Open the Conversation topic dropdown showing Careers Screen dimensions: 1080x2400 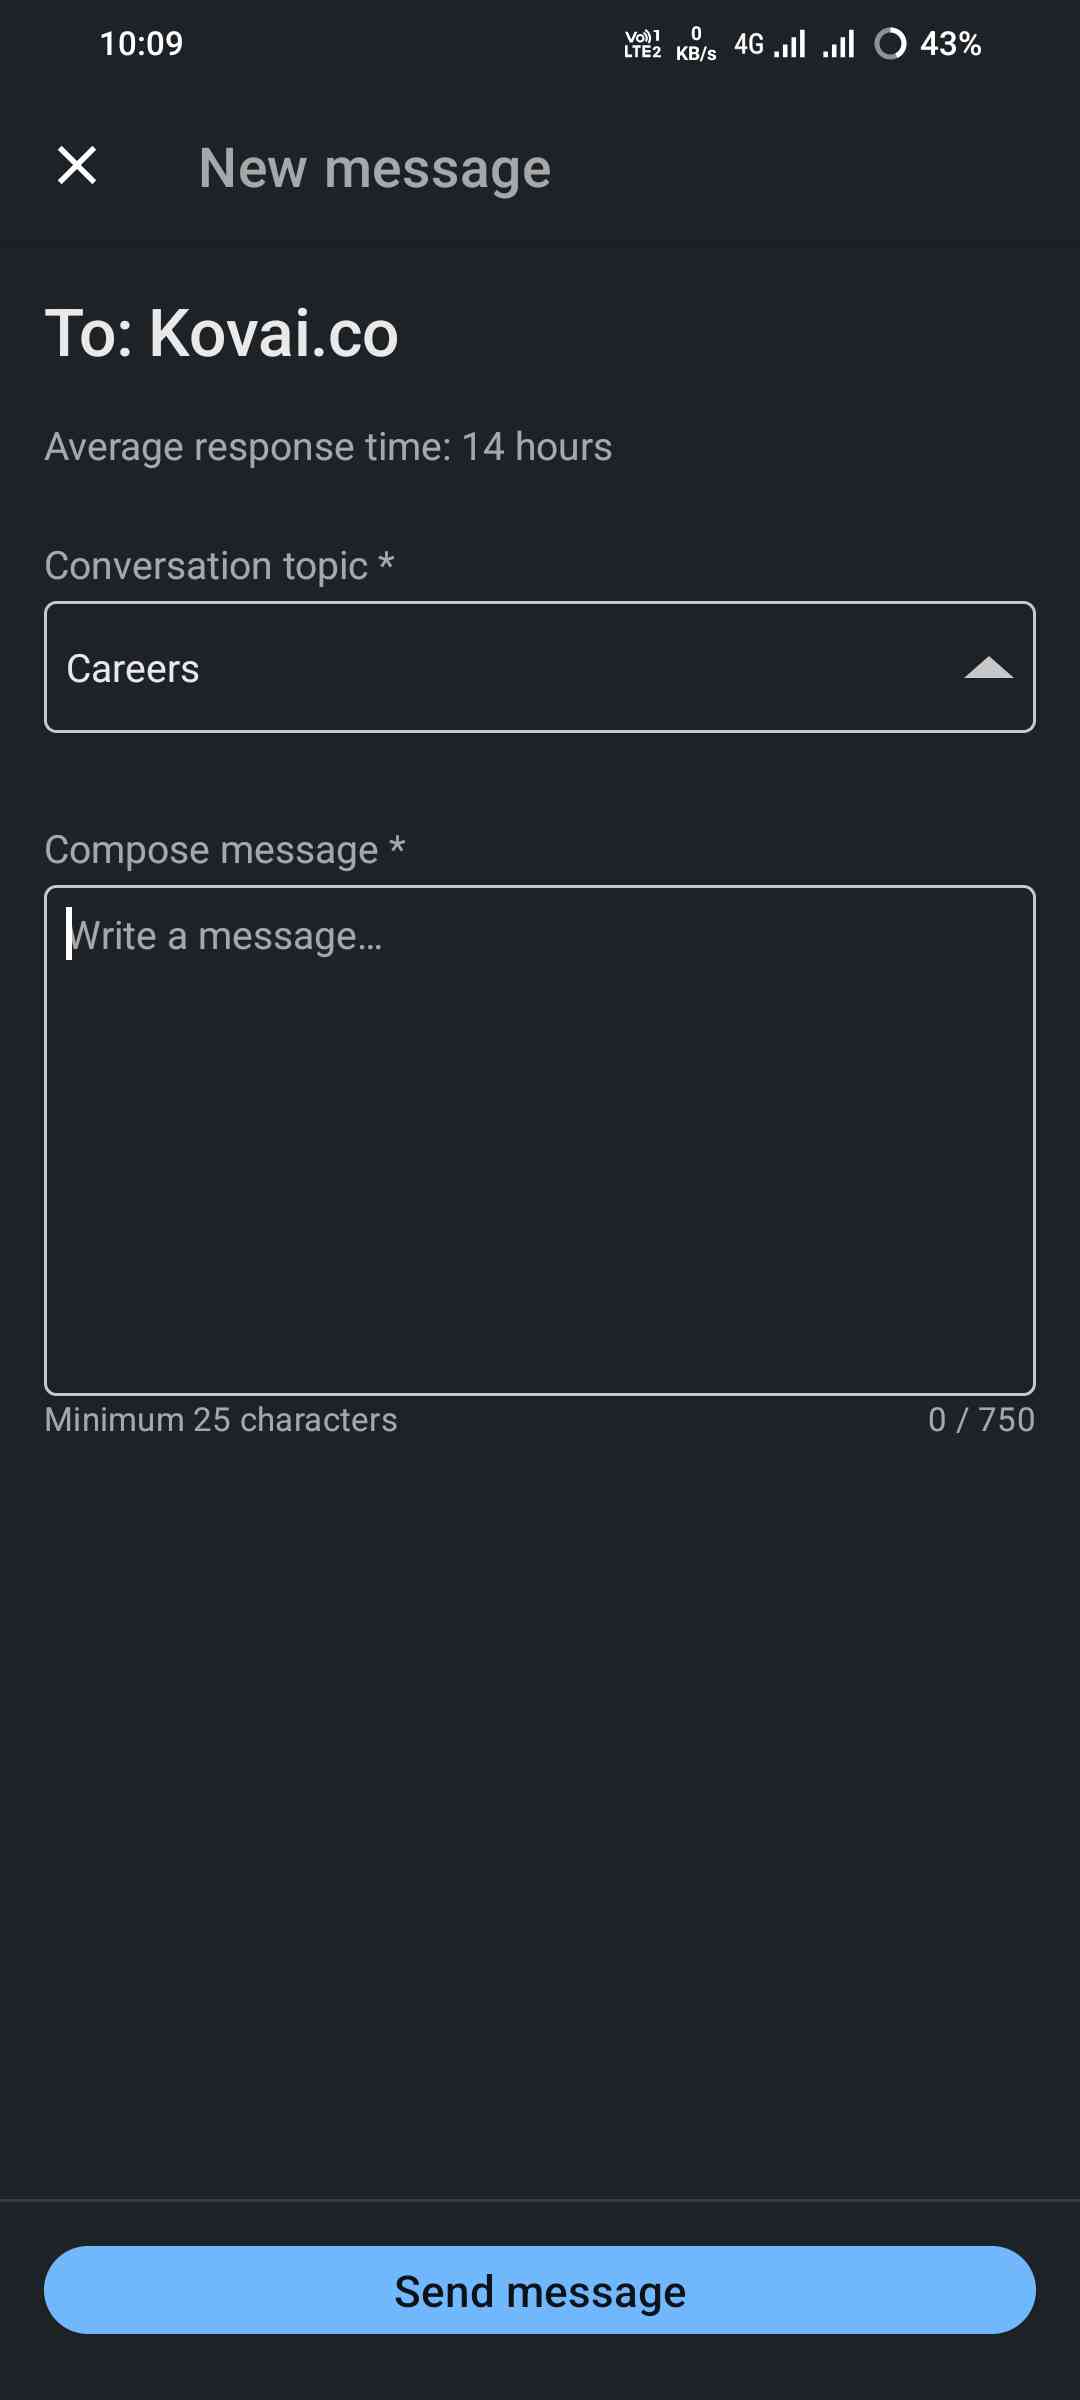click(540, 667)
